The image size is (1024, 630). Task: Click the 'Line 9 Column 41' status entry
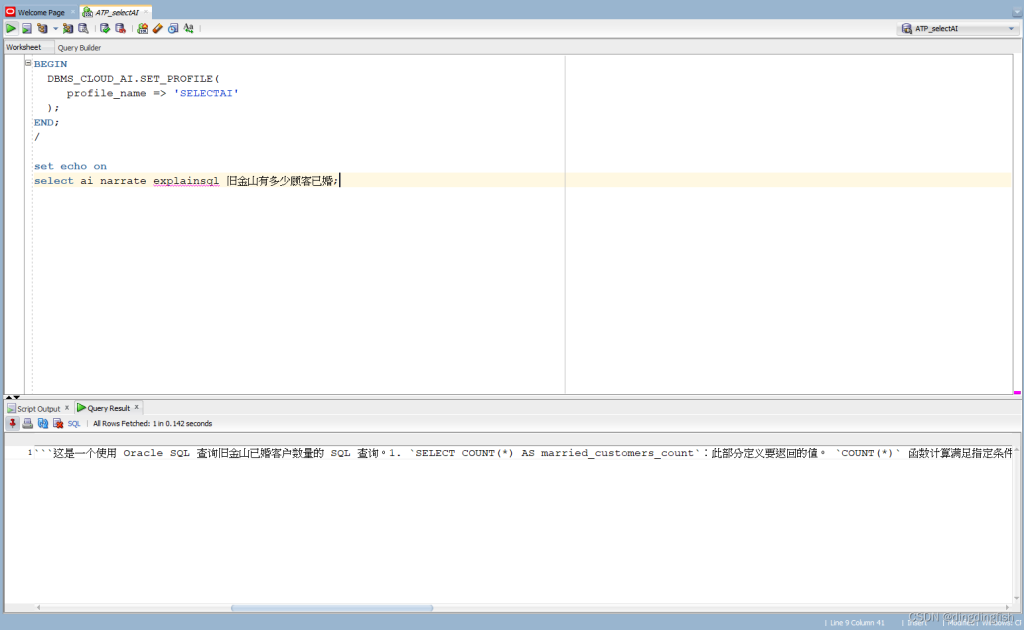(857, 623)
